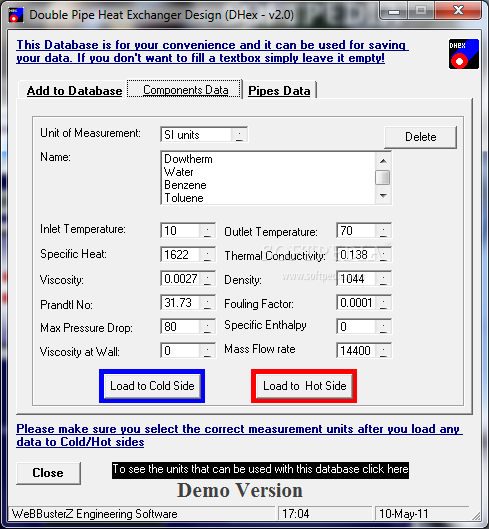Minimize the DHex window
The height and width of the screenshot is (529, 489).
[393, 11]
